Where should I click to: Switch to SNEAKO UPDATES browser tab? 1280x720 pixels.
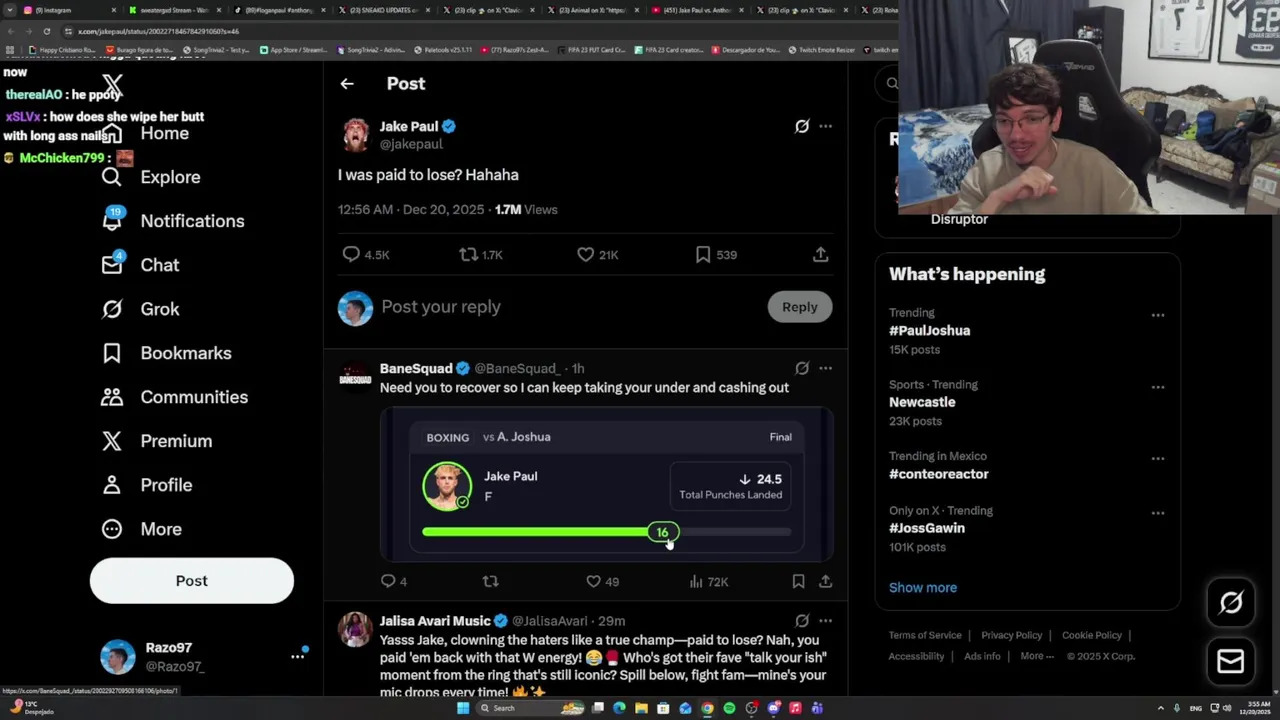point(384,10)
